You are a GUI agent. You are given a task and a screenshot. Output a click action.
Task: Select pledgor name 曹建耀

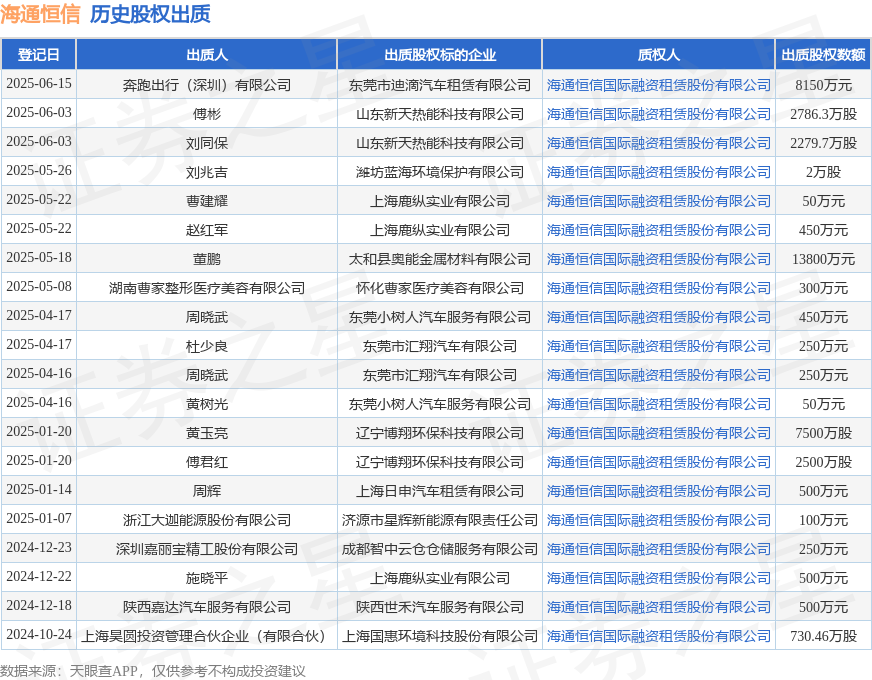pyautogui.click(x=206, y=201)
